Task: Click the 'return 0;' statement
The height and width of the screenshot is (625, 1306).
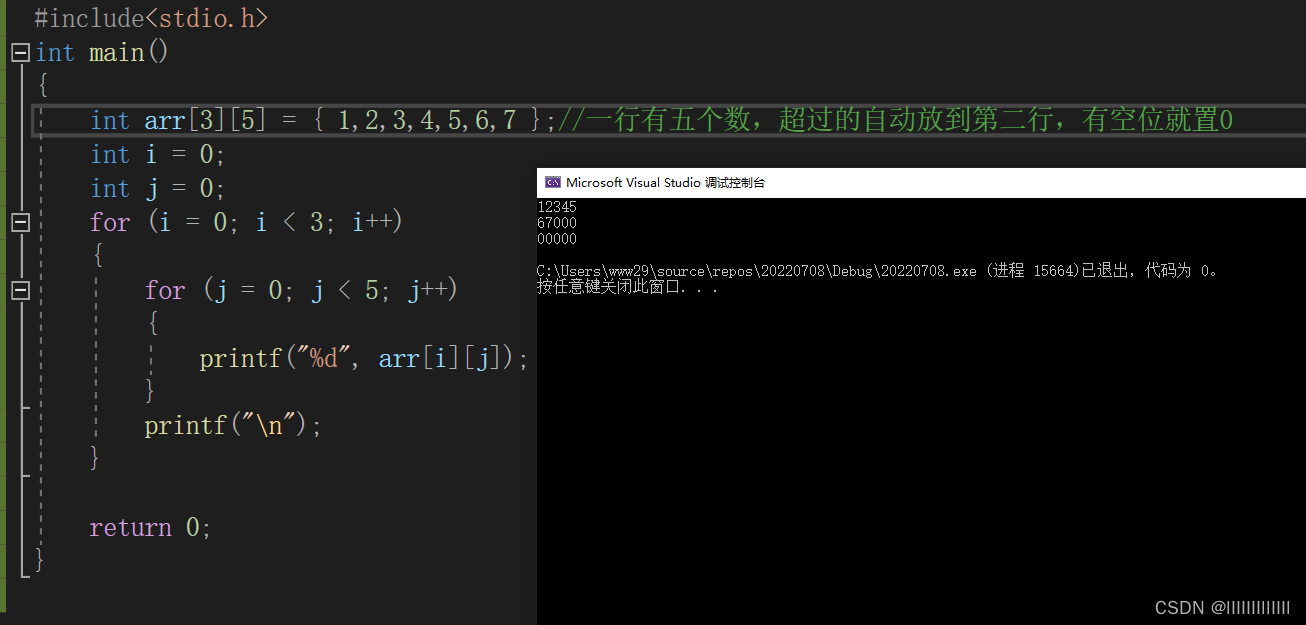Action: (x=151, y=528)
